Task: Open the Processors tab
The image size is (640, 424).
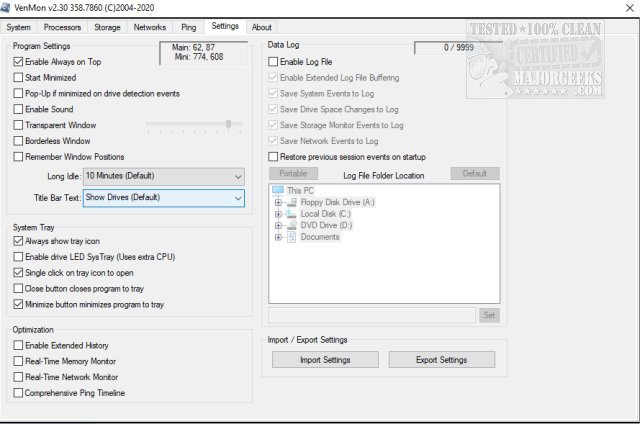Action: click(62, 27)
